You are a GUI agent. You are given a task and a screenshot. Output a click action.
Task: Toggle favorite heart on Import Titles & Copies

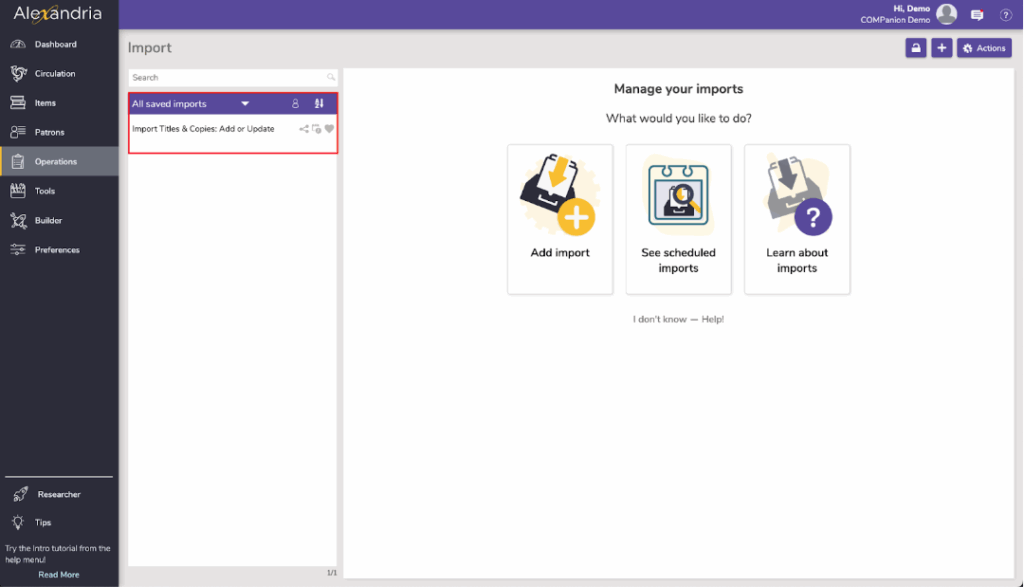tap(329, 129)
